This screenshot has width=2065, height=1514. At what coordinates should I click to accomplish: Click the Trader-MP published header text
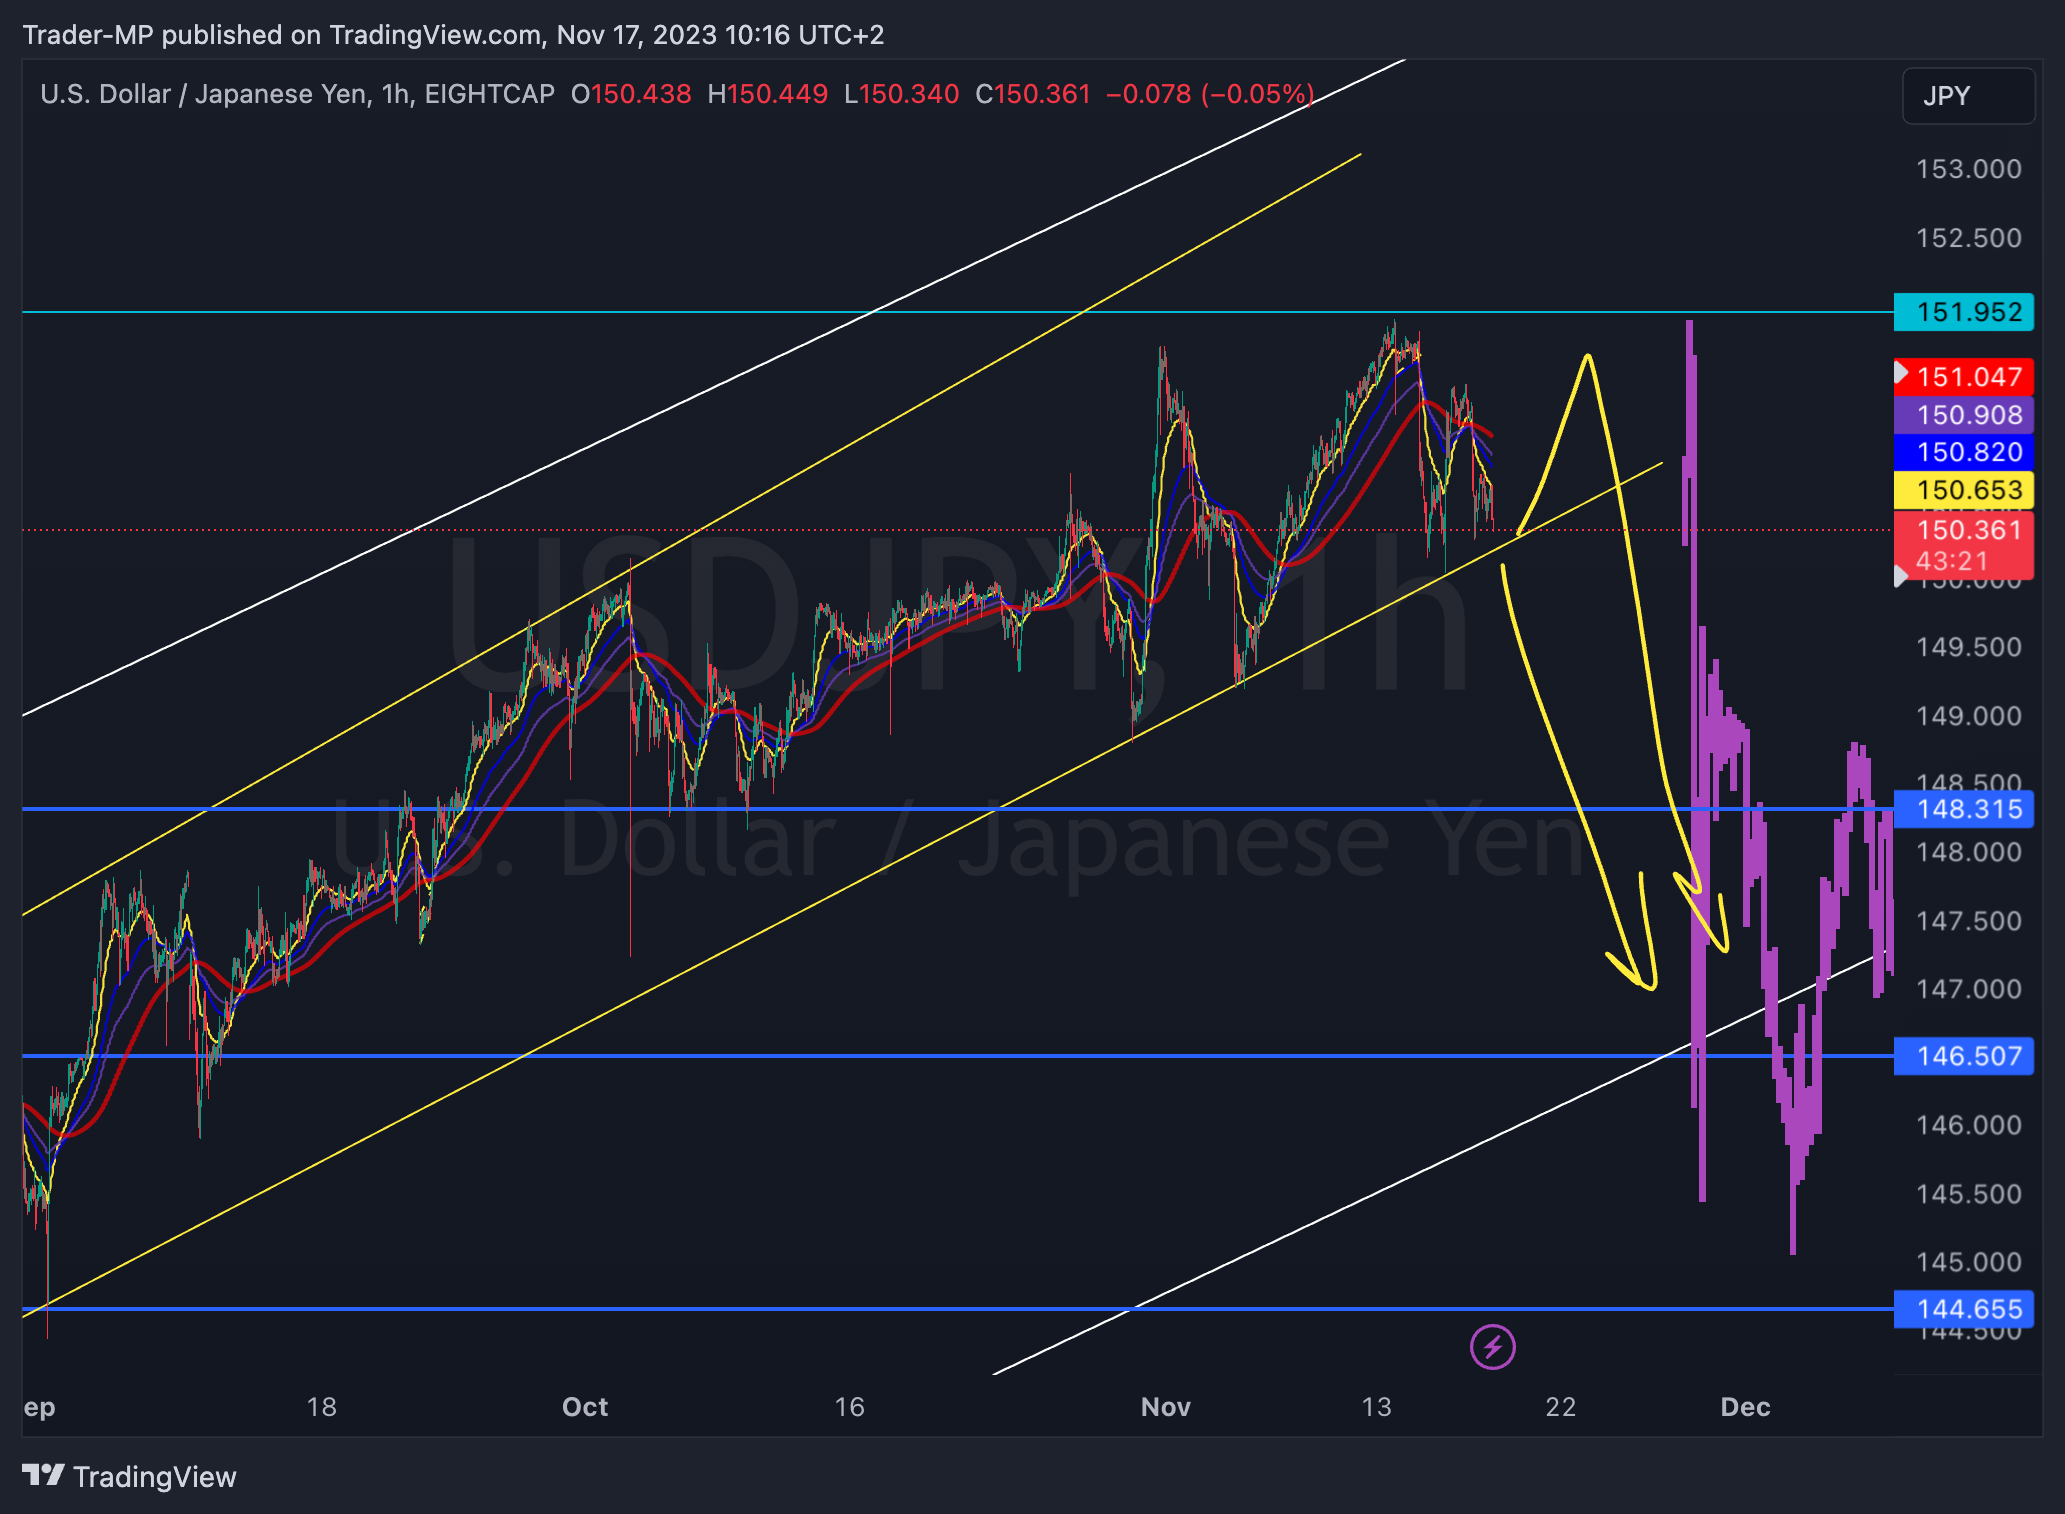pos(453,35)
